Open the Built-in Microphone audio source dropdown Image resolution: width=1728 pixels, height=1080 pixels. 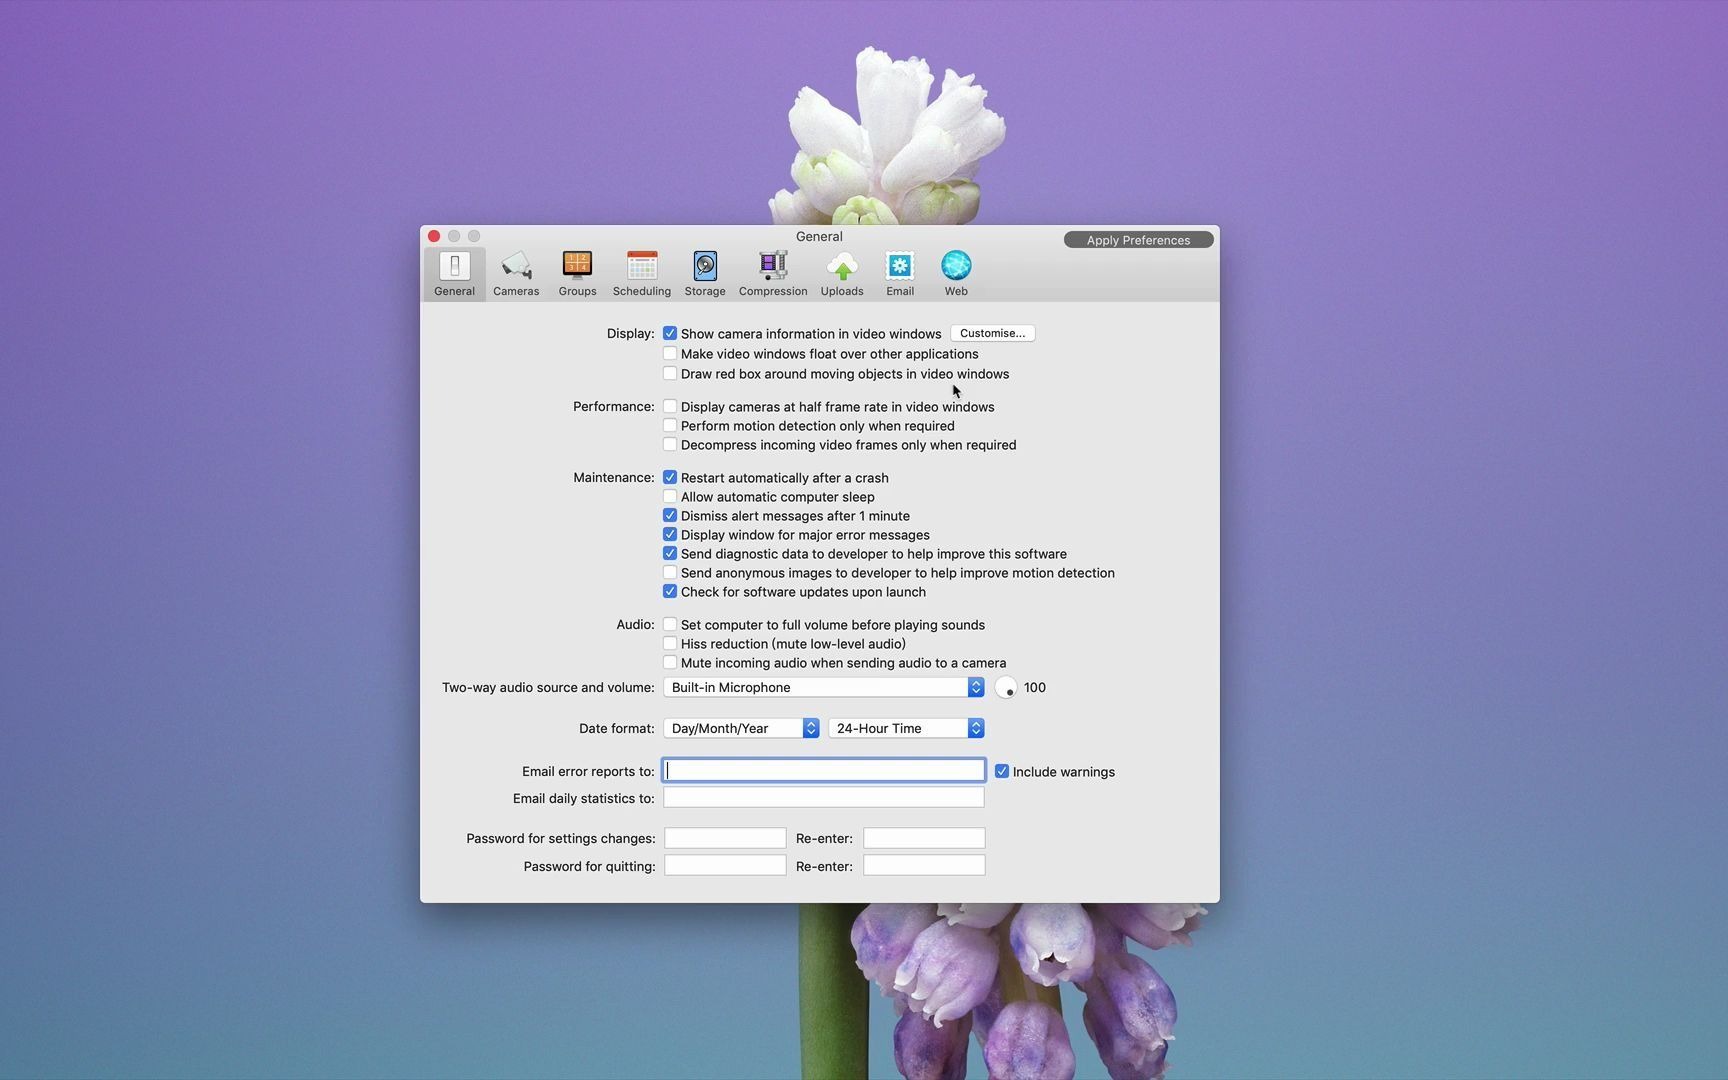[824, 687]
